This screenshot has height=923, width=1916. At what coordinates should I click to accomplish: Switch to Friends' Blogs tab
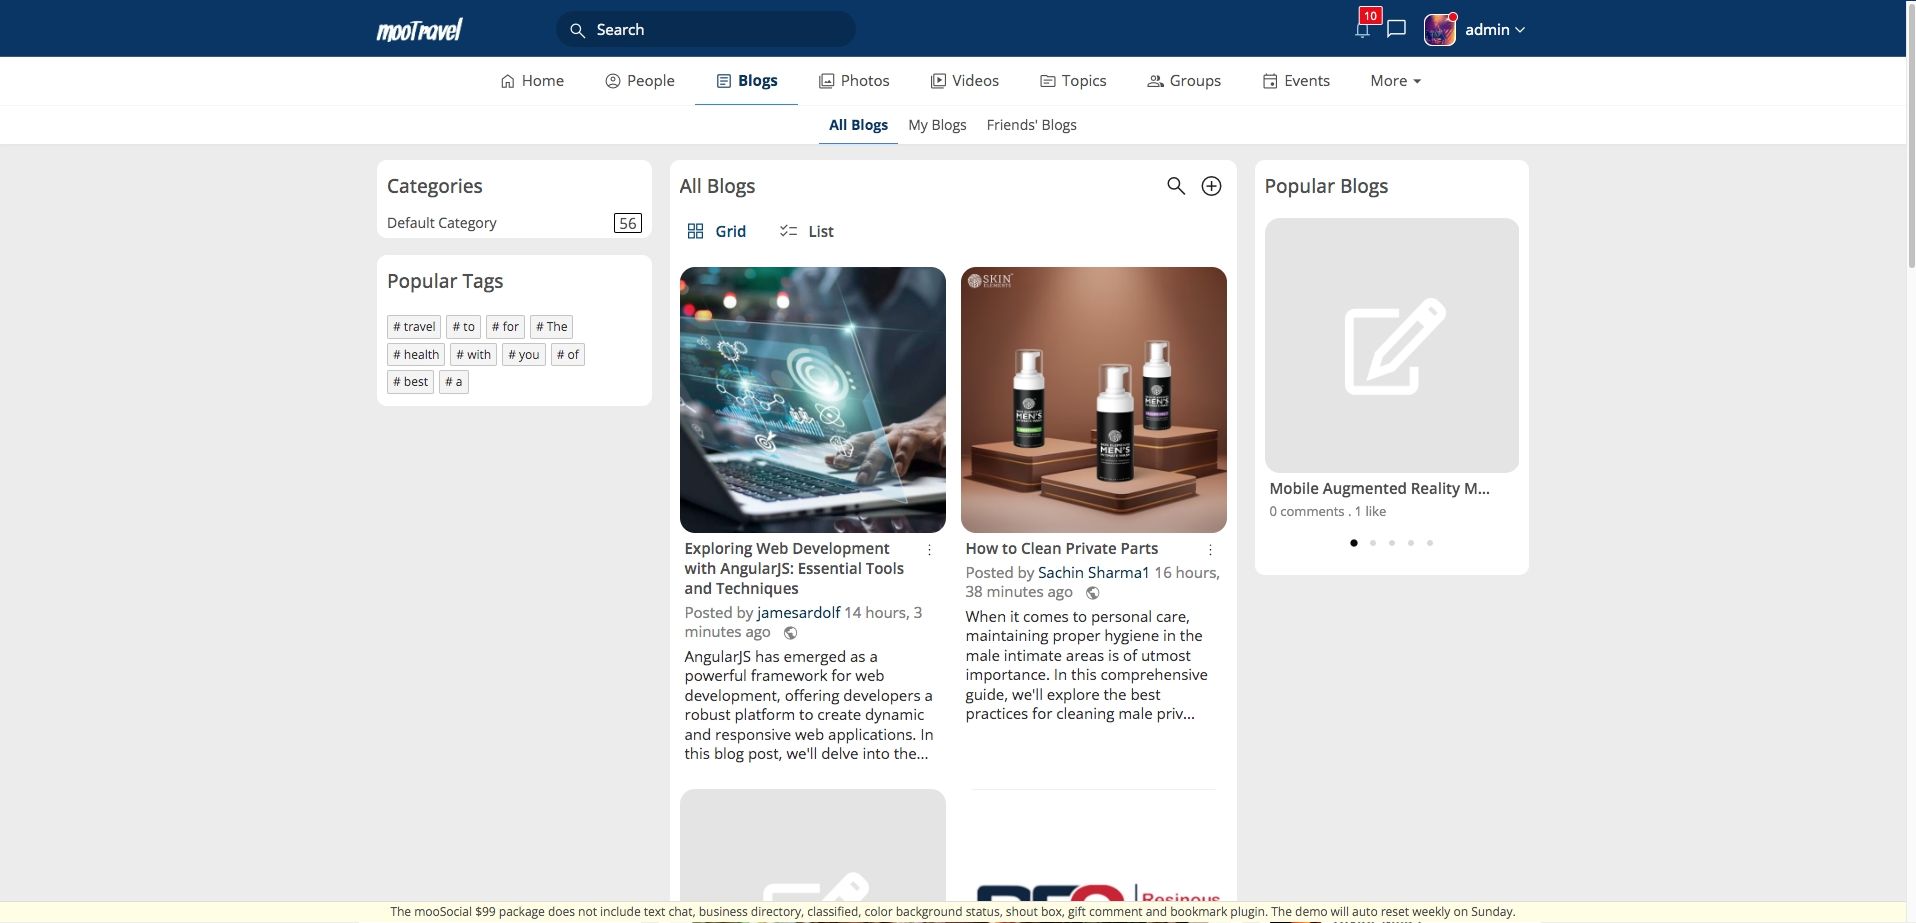click(1031, 125)
